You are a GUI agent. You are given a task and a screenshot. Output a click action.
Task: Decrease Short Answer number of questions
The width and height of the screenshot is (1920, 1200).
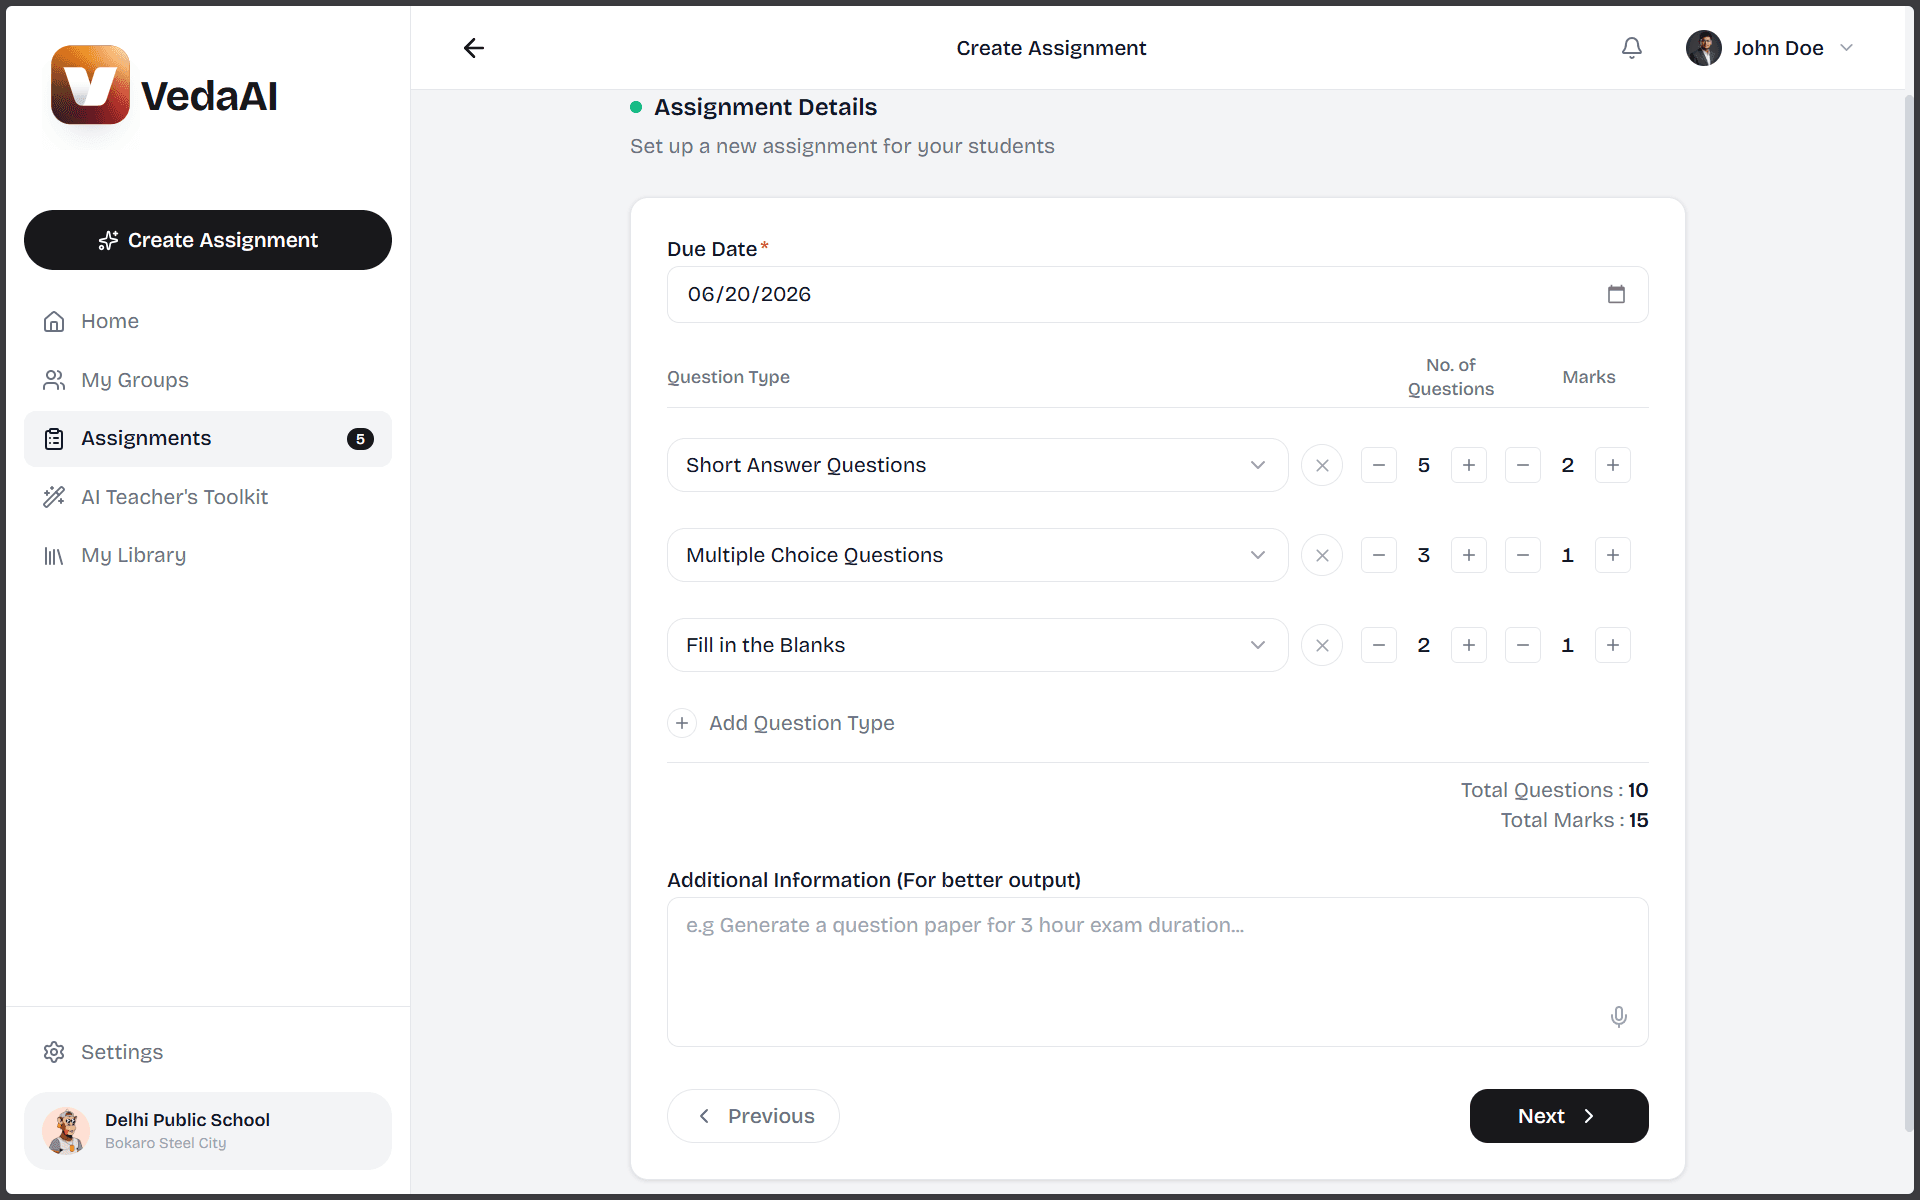(x=1379, y=465)
